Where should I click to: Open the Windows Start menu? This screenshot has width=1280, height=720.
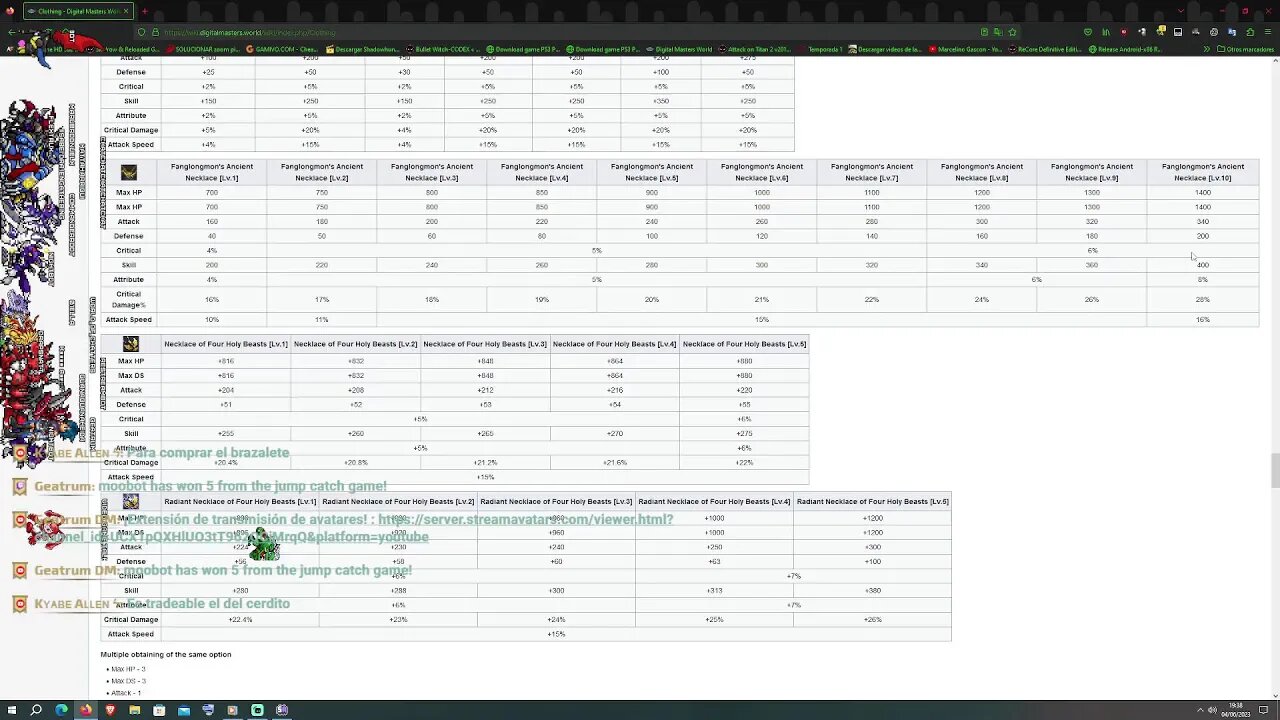point(11,710)
